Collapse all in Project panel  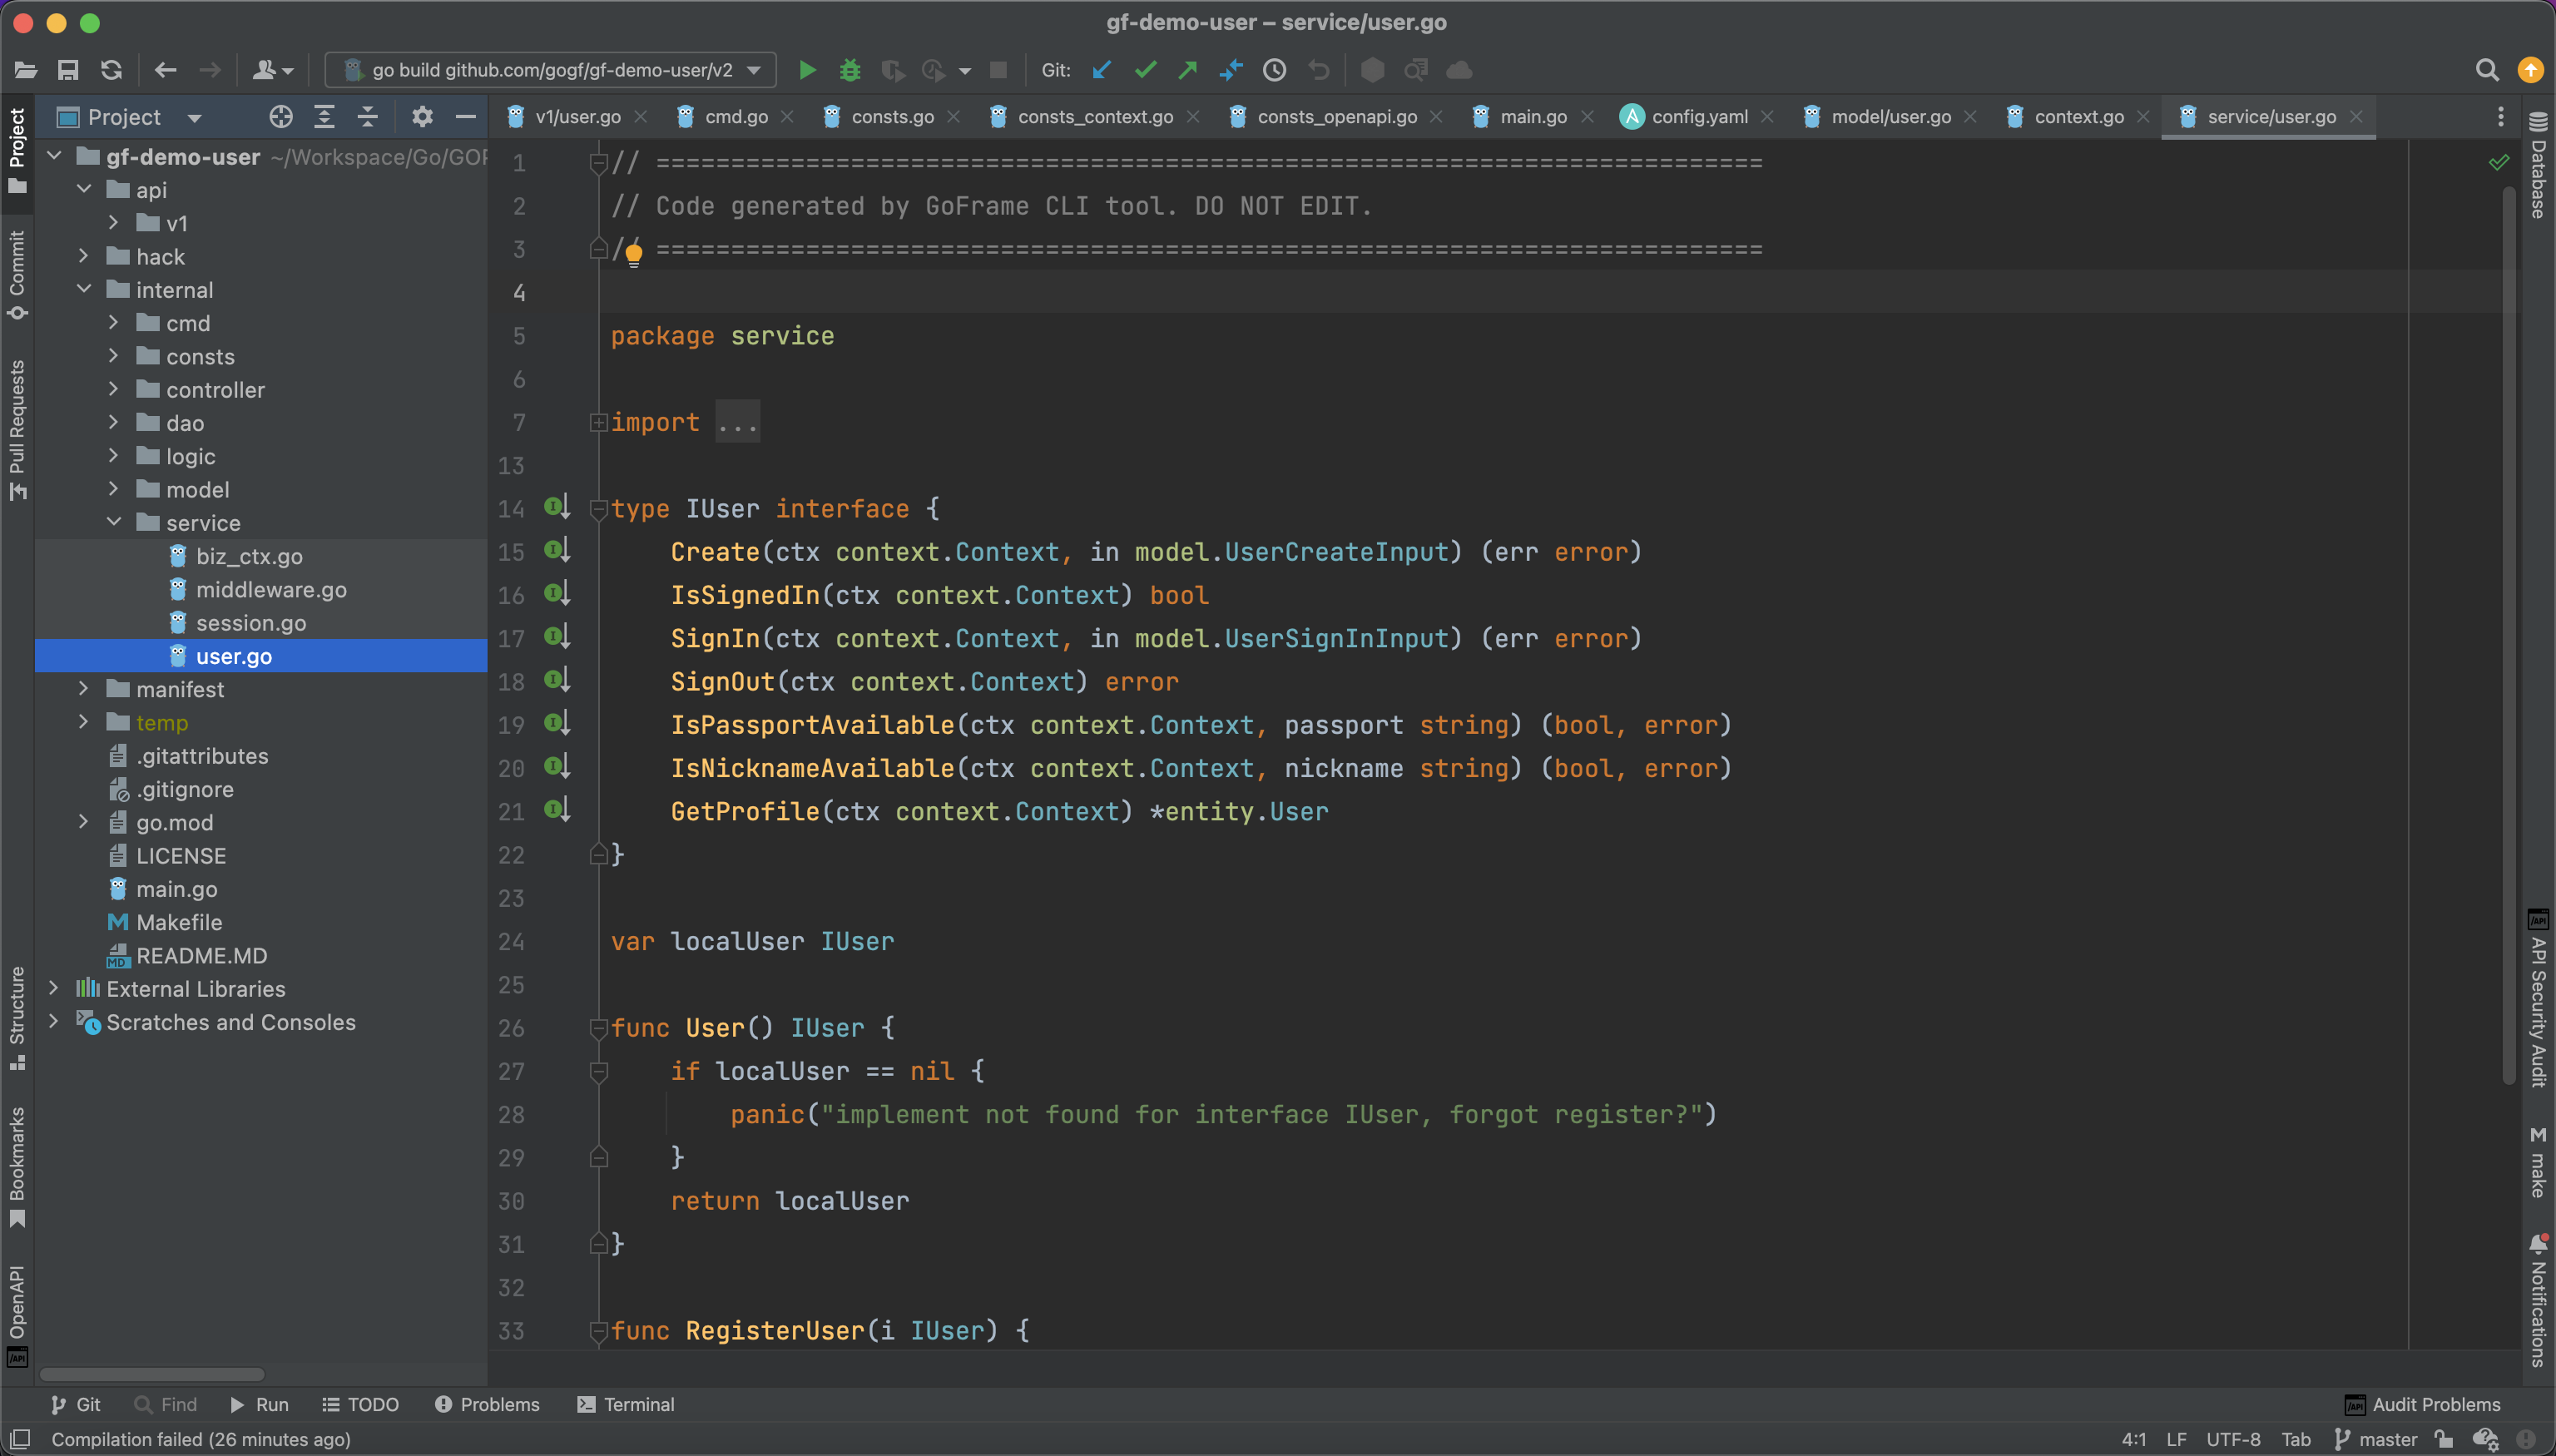coord(368,117)
